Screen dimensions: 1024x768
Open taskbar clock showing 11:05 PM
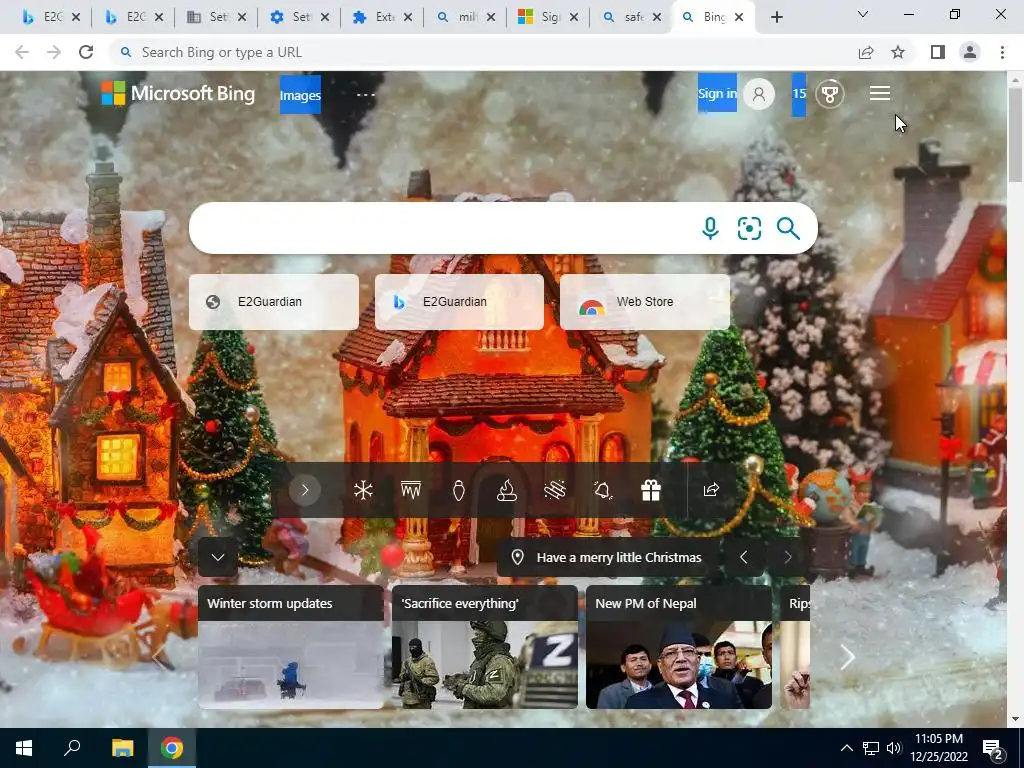(x=938, y=748)
